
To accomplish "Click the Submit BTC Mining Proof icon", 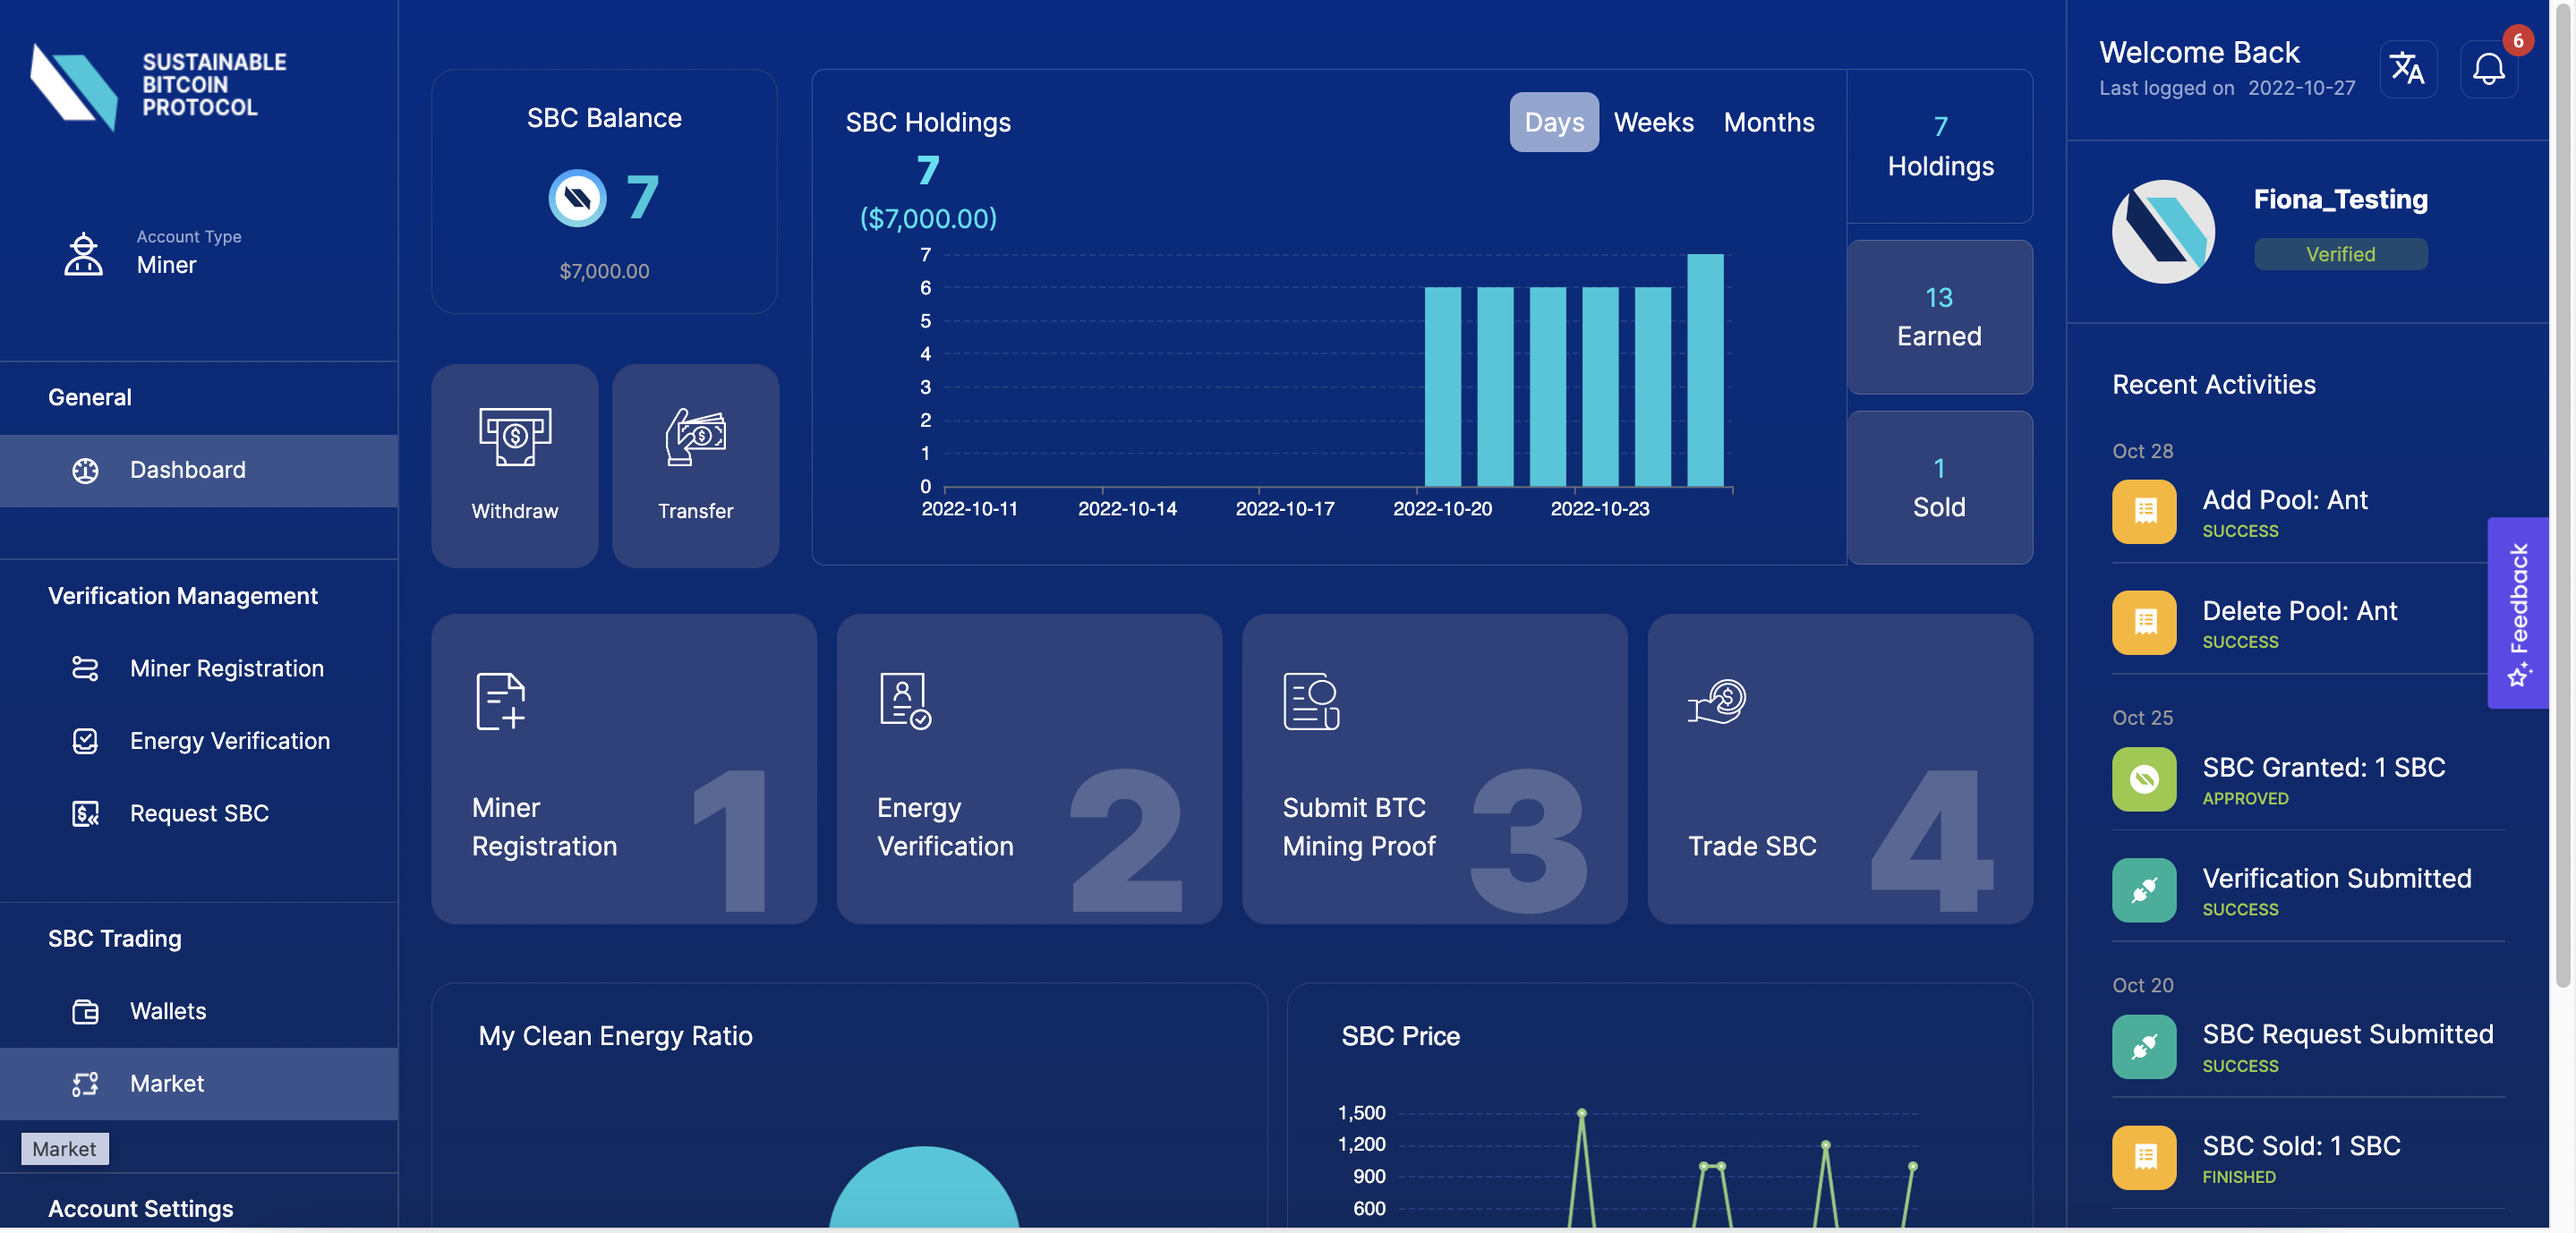I will pos(1311,701).
